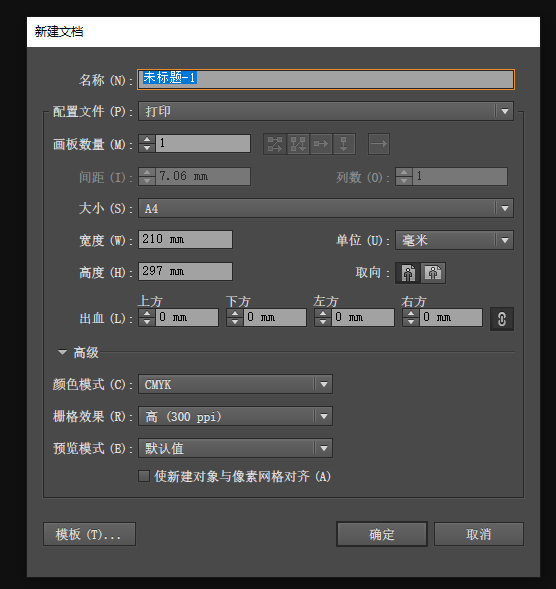Image resolution: width=556 pixels, height=589 pixels.
Task: Open the 配置文件 dropdown showing 打印
Action: [326, 111]
